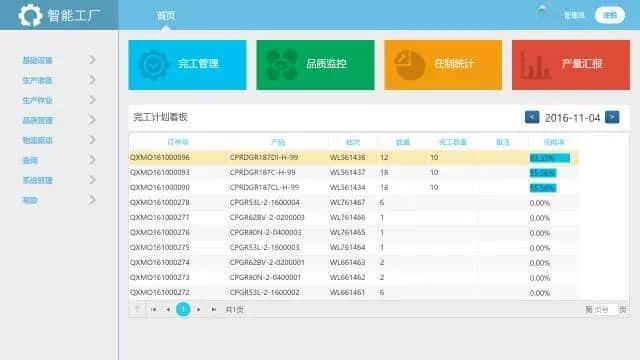
Task: Select order QXMO161000093
Action: (x=160, y=172)
